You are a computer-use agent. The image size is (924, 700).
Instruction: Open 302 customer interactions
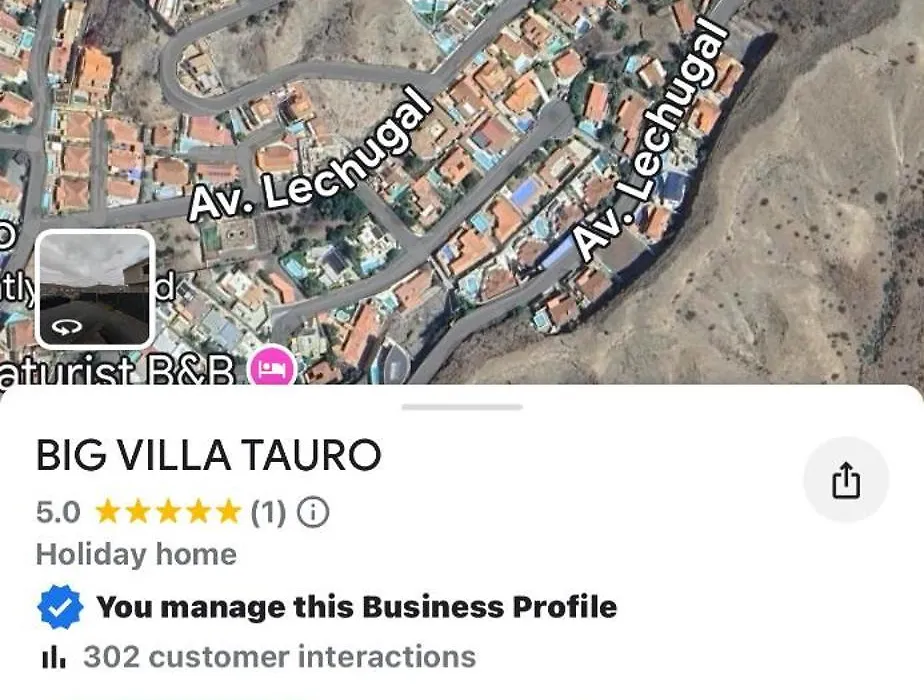(x=279, y=657)
